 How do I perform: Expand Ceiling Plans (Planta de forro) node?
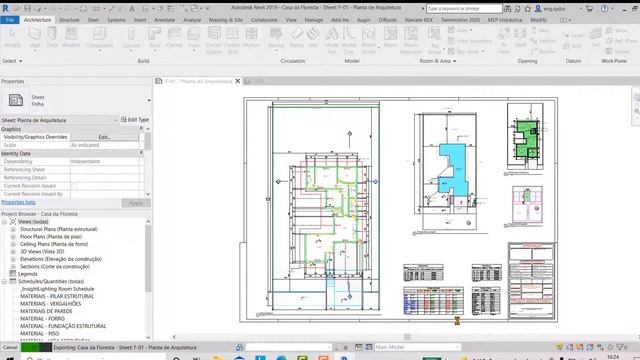(13, 244)
